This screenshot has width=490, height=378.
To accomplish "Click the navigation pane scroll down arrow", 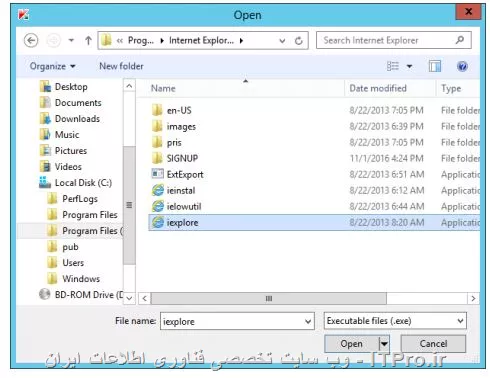I will (129, 298).
